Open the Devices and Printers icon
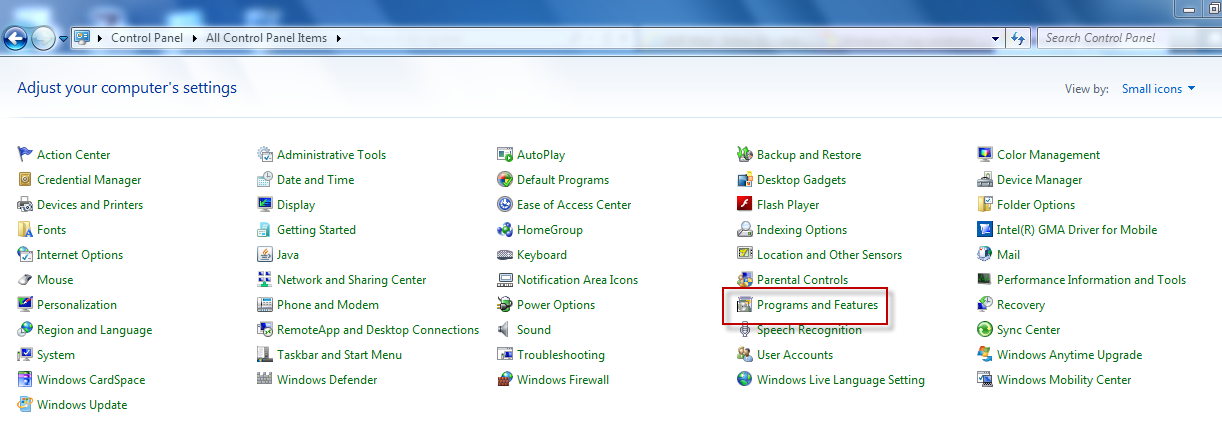 pyautogui.click(x=25, y=204)
